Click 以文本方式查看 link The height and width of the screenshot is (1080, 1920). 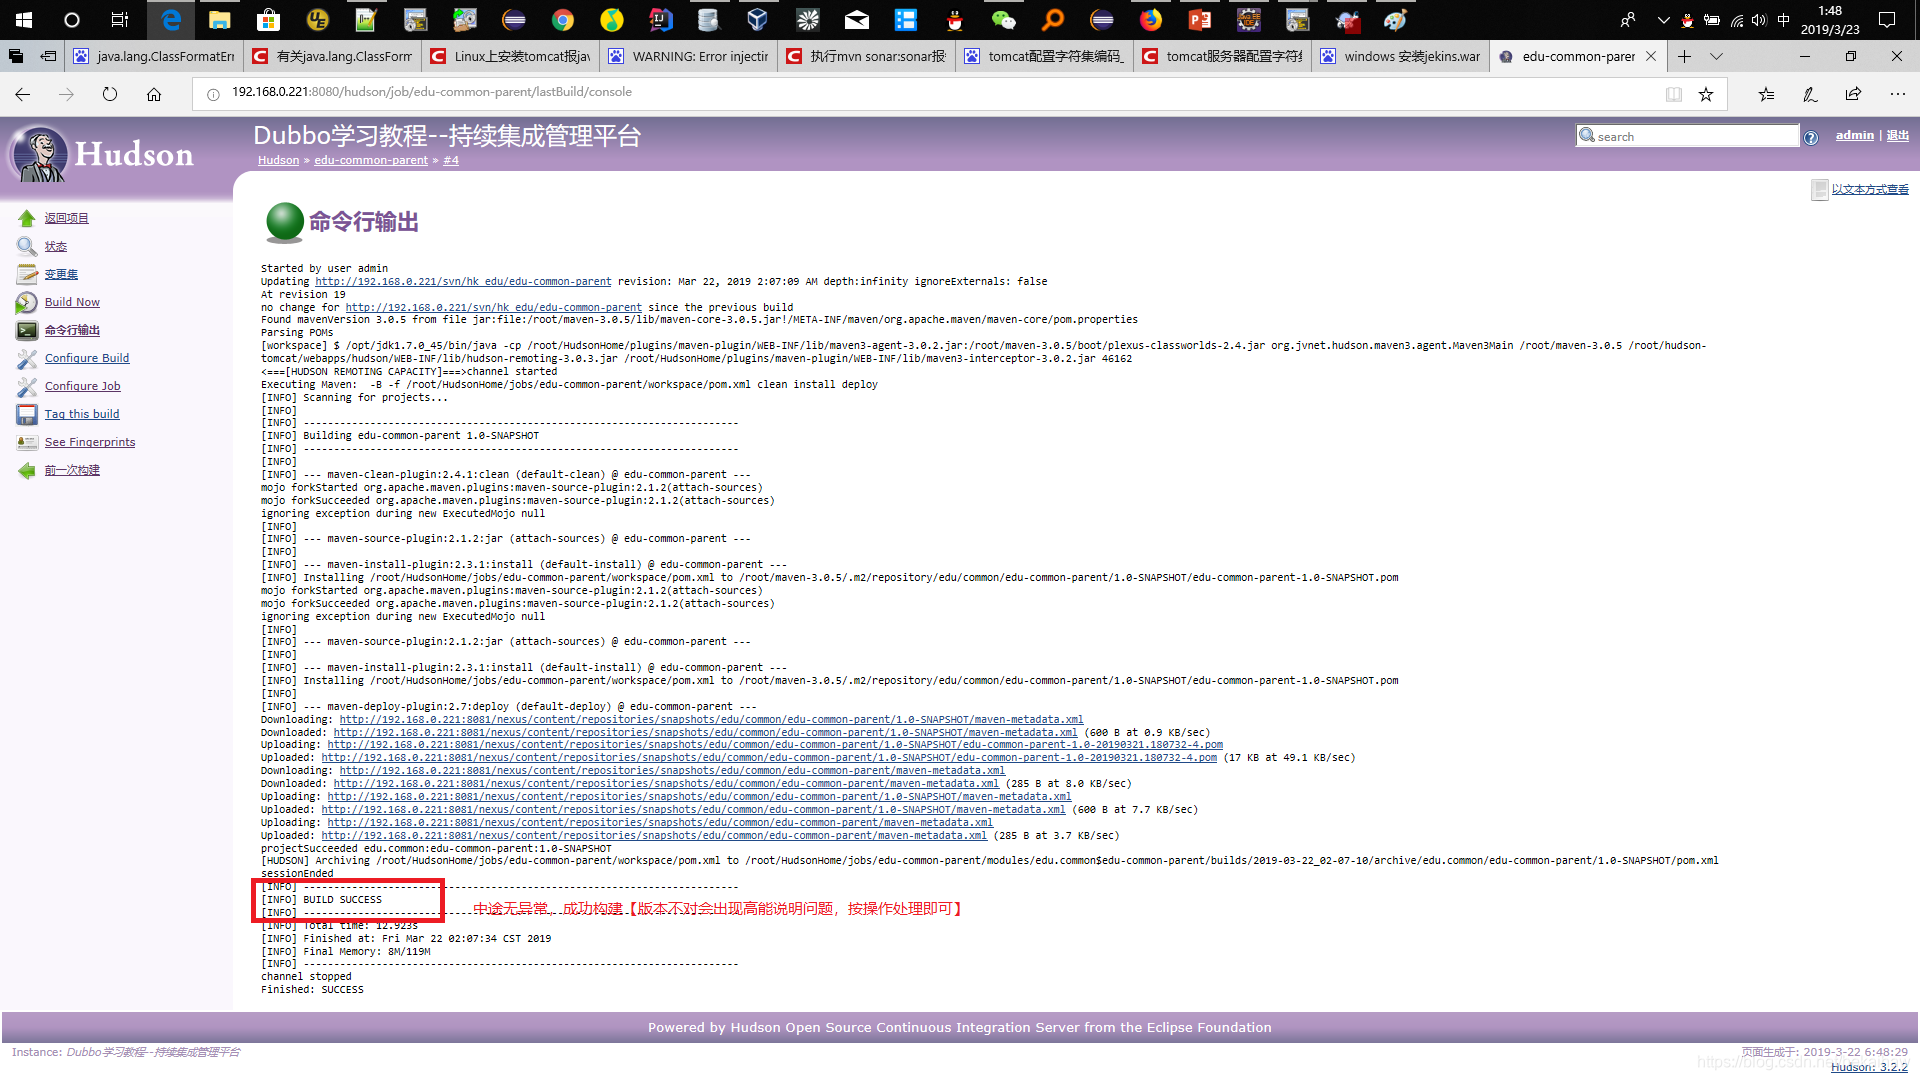pos(1870,189)
